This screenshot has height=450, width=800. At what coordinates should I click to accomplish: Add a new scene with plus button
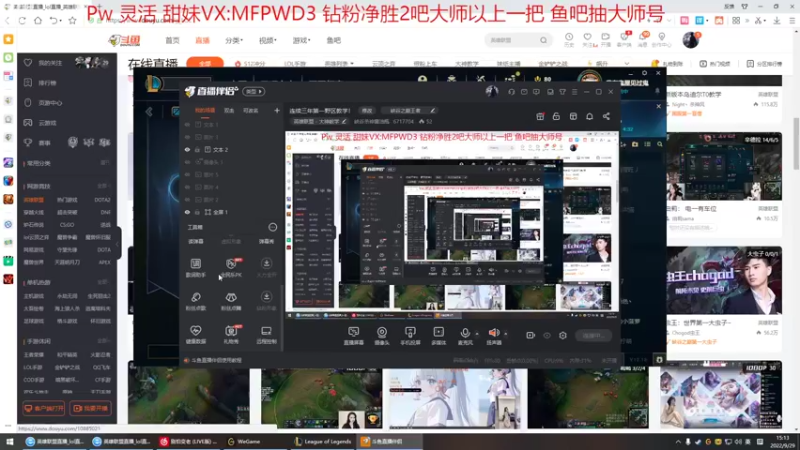(277, 110)
